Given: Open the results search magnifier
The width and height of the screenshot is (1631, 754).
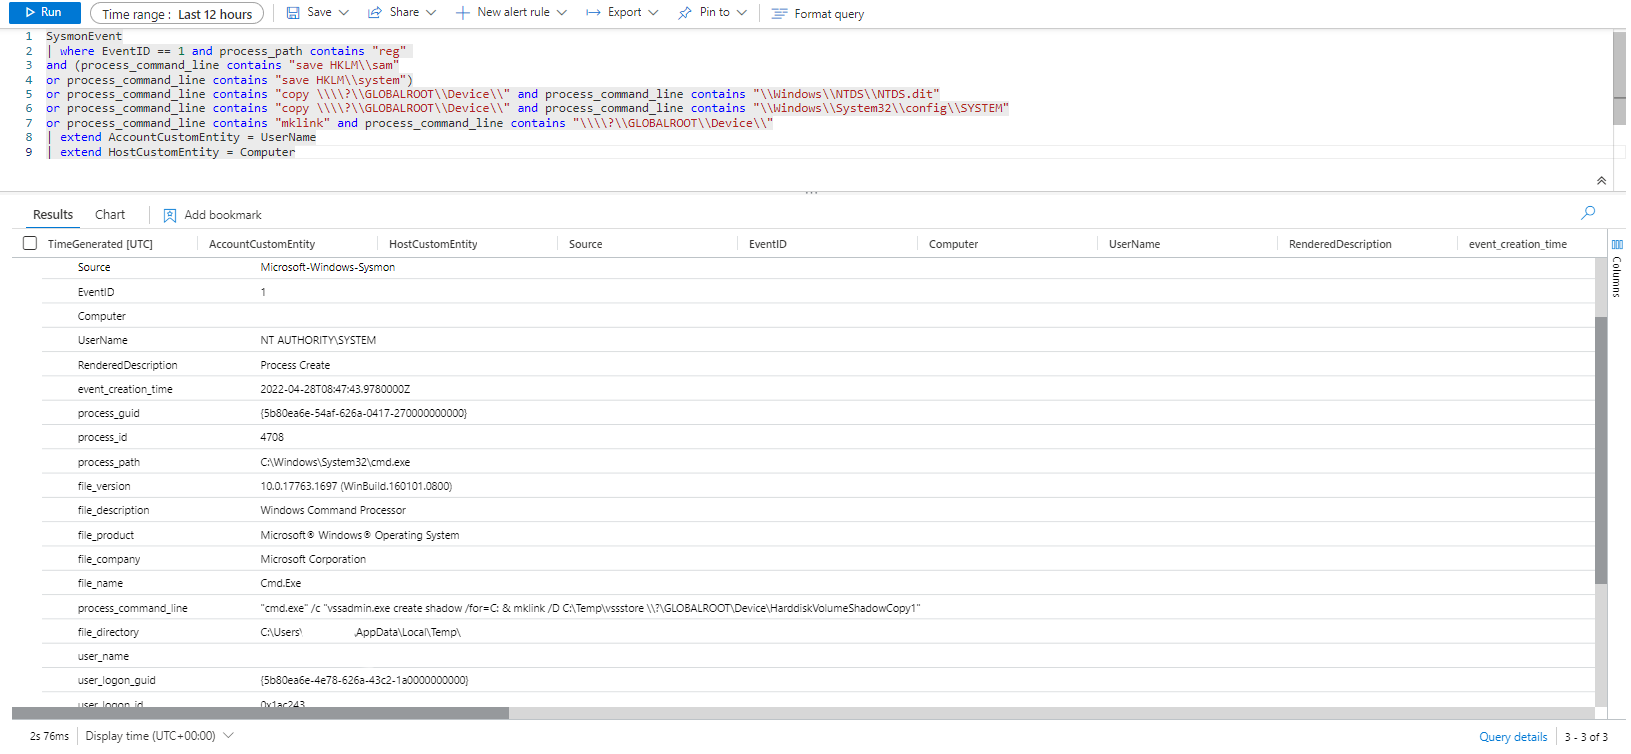Looking at the screenshot, I should click(x=1588, y=212).
